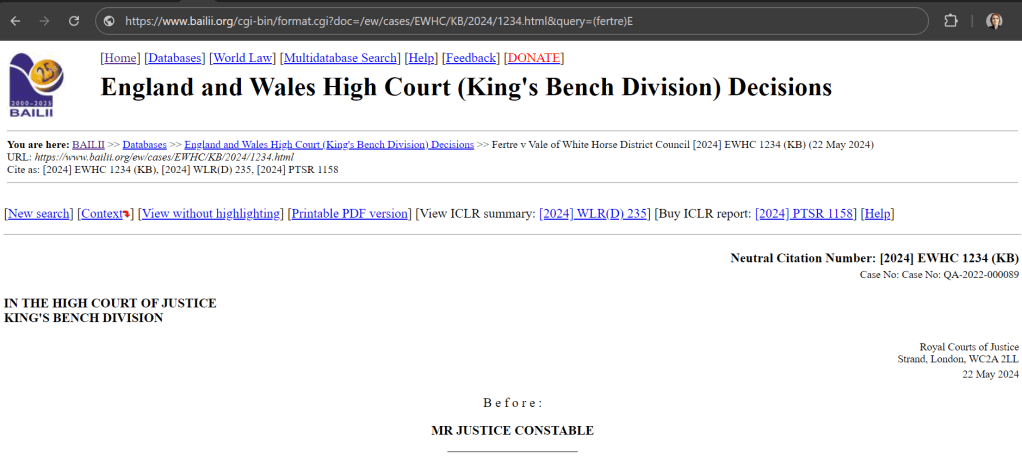
Task: Open the Feedback link
Action: tap(471, 58)
